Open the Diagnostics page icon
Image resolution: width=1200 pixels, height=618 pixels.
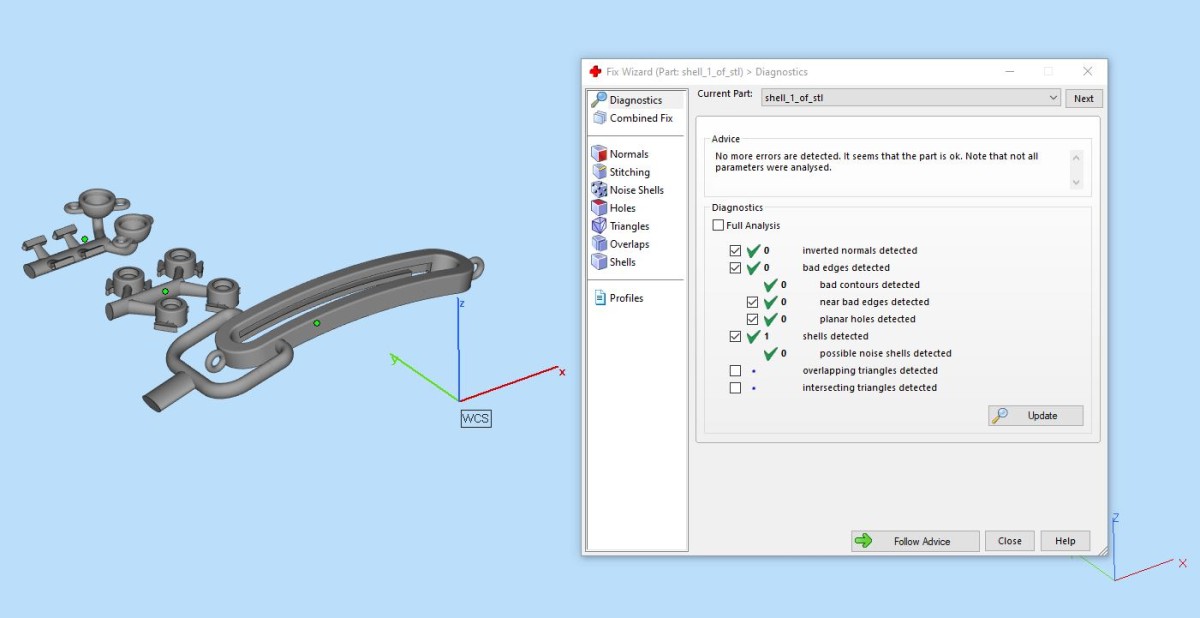click(x=599, y=100)
